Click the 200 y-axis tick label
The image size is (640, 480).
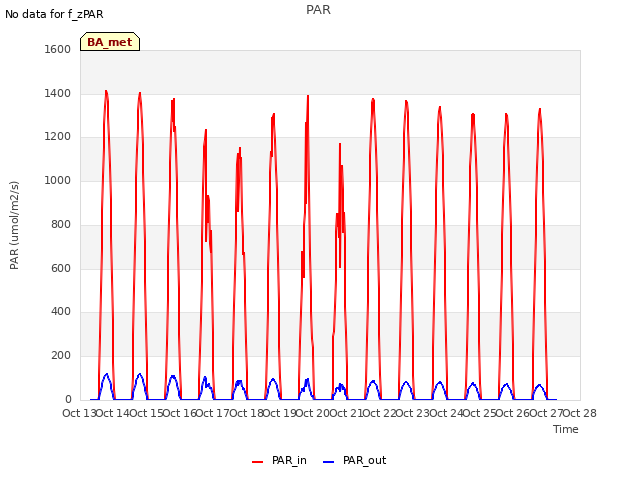(61, 356)
